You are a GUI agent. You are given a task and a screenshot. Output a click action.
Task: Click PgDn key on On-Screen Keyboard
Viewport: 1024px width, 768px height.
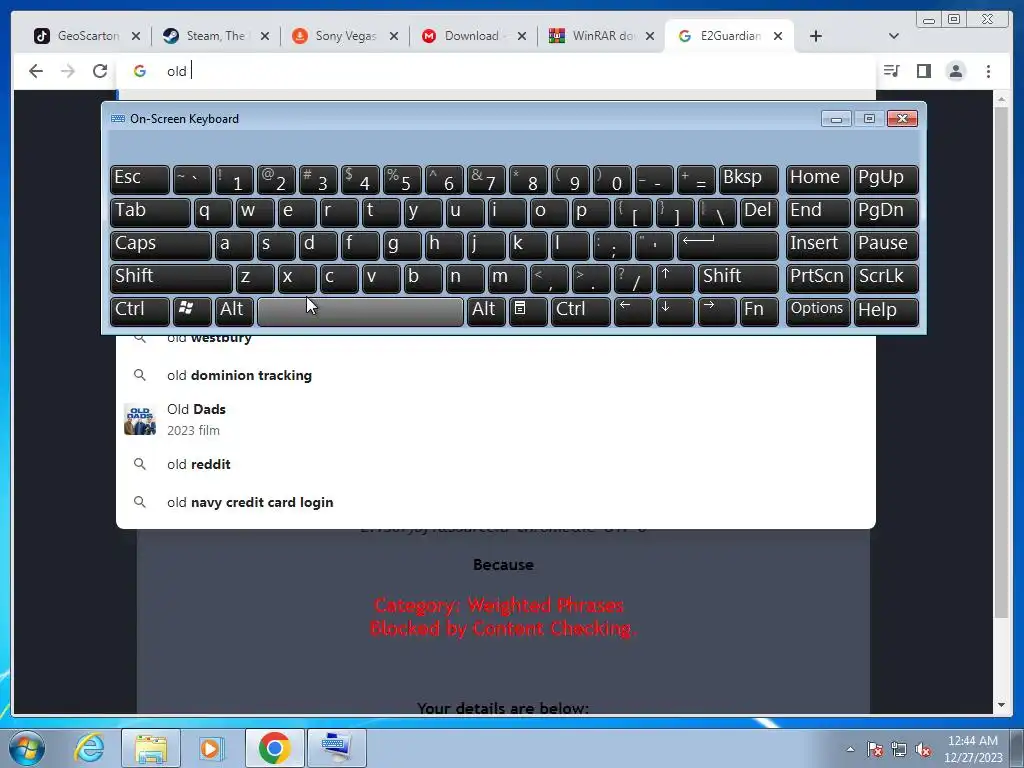(x=886, y=212)
